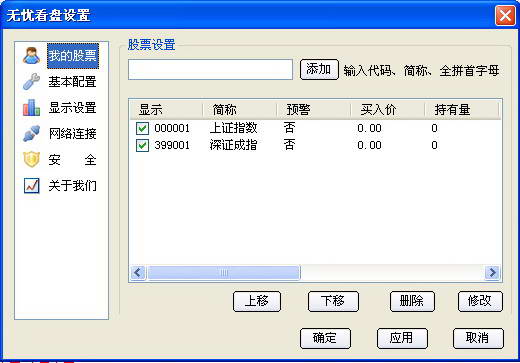Click the stock code input field
Screen dimensions: 520x363
tap(210, 69)
